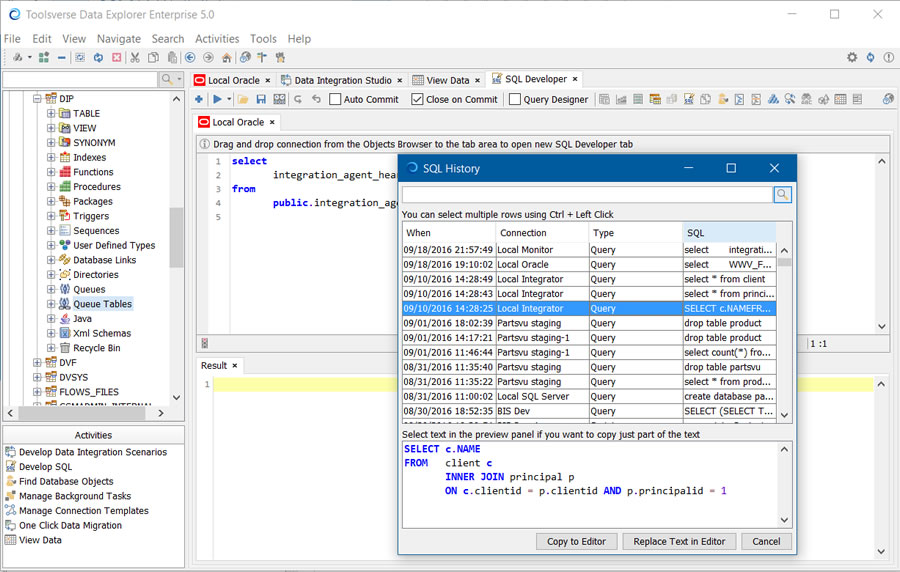Viewport: 900px width, 572px height.
Task: Expand the Queue Tables node
Action: pos(51,304)
